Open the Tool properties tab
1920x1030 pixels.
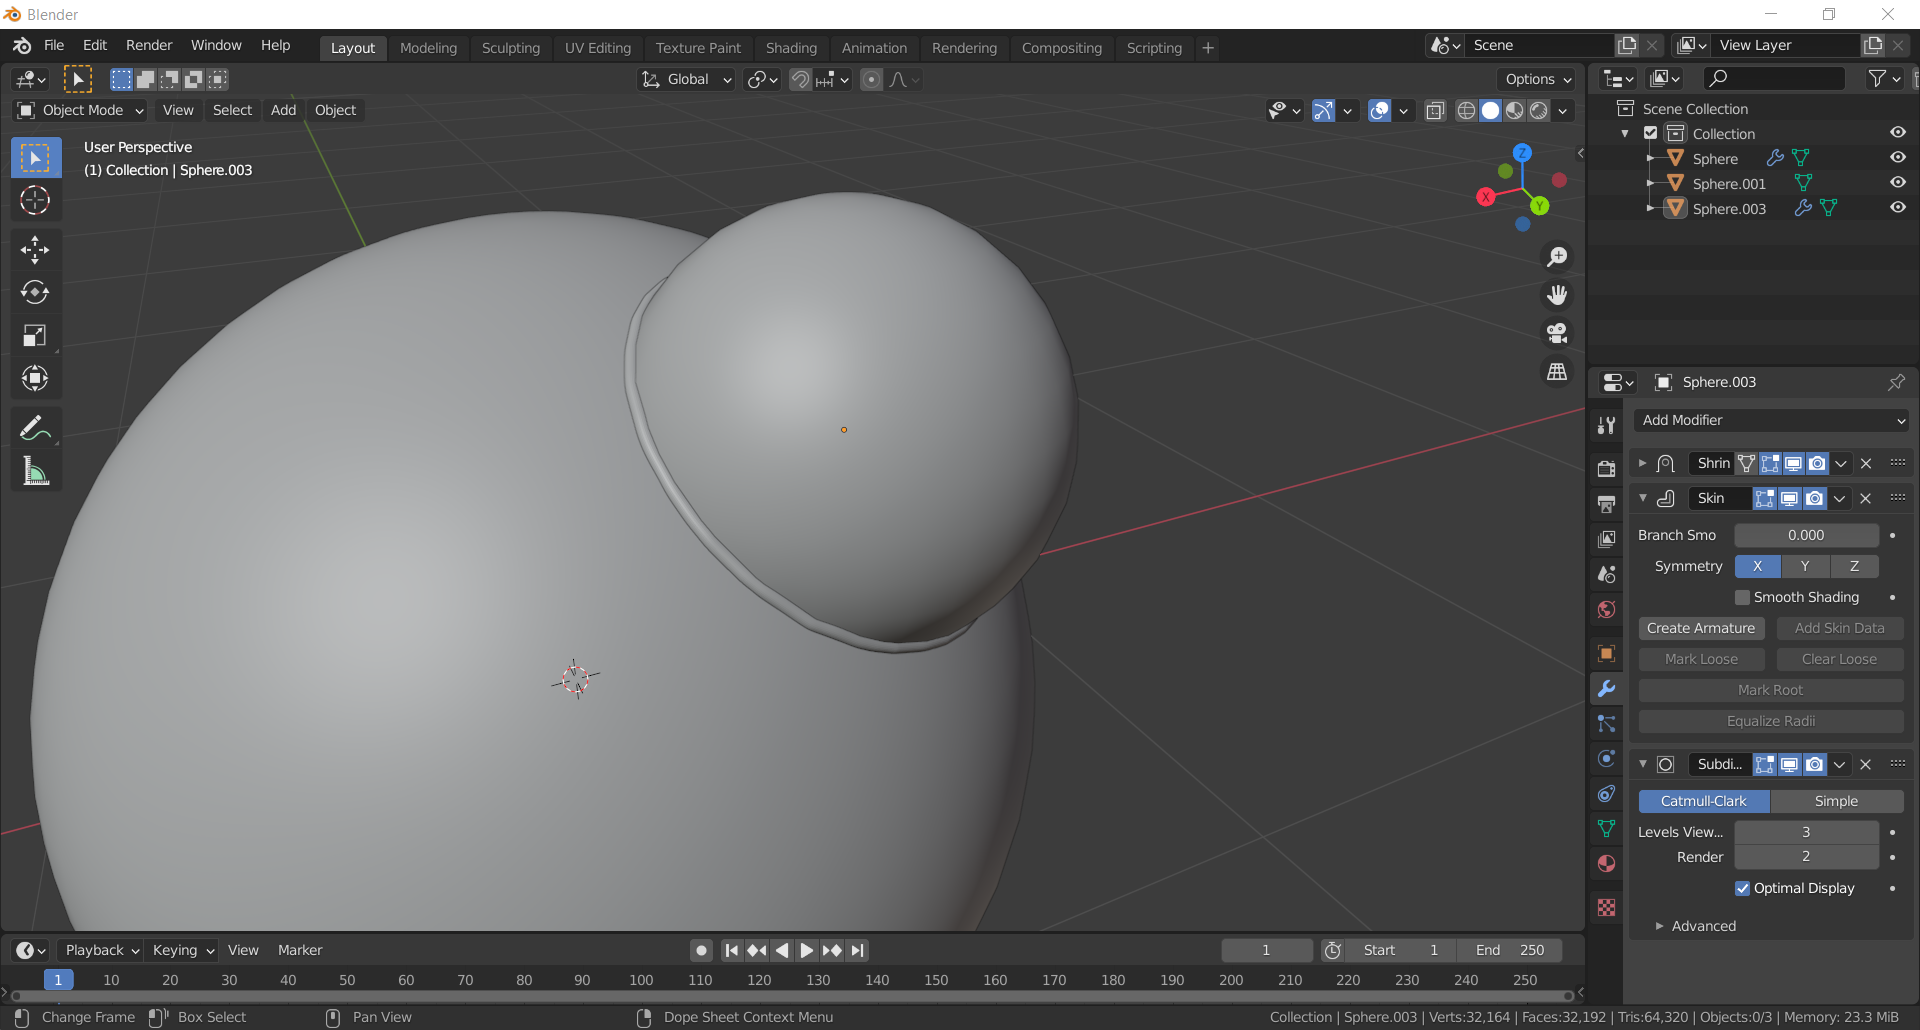(x=1607, y=425)
